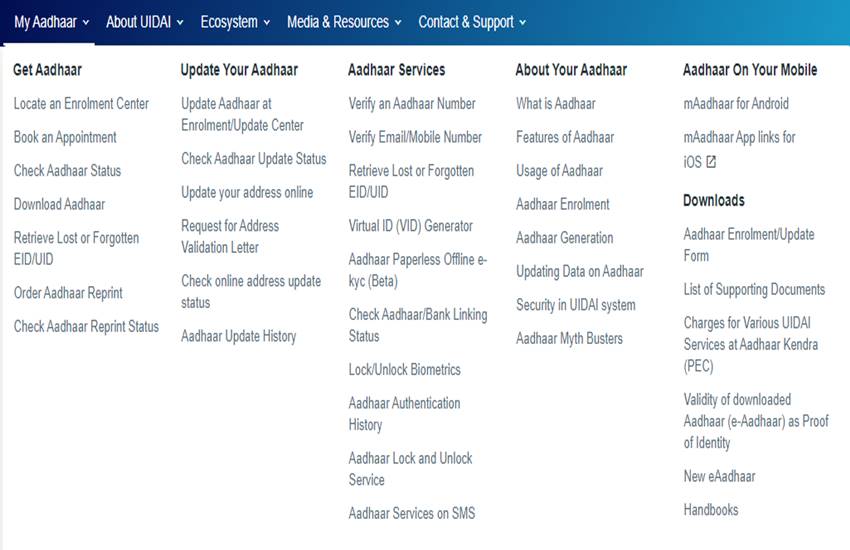
Task: Select Download Aadhaar link
Action: point(59,204)
